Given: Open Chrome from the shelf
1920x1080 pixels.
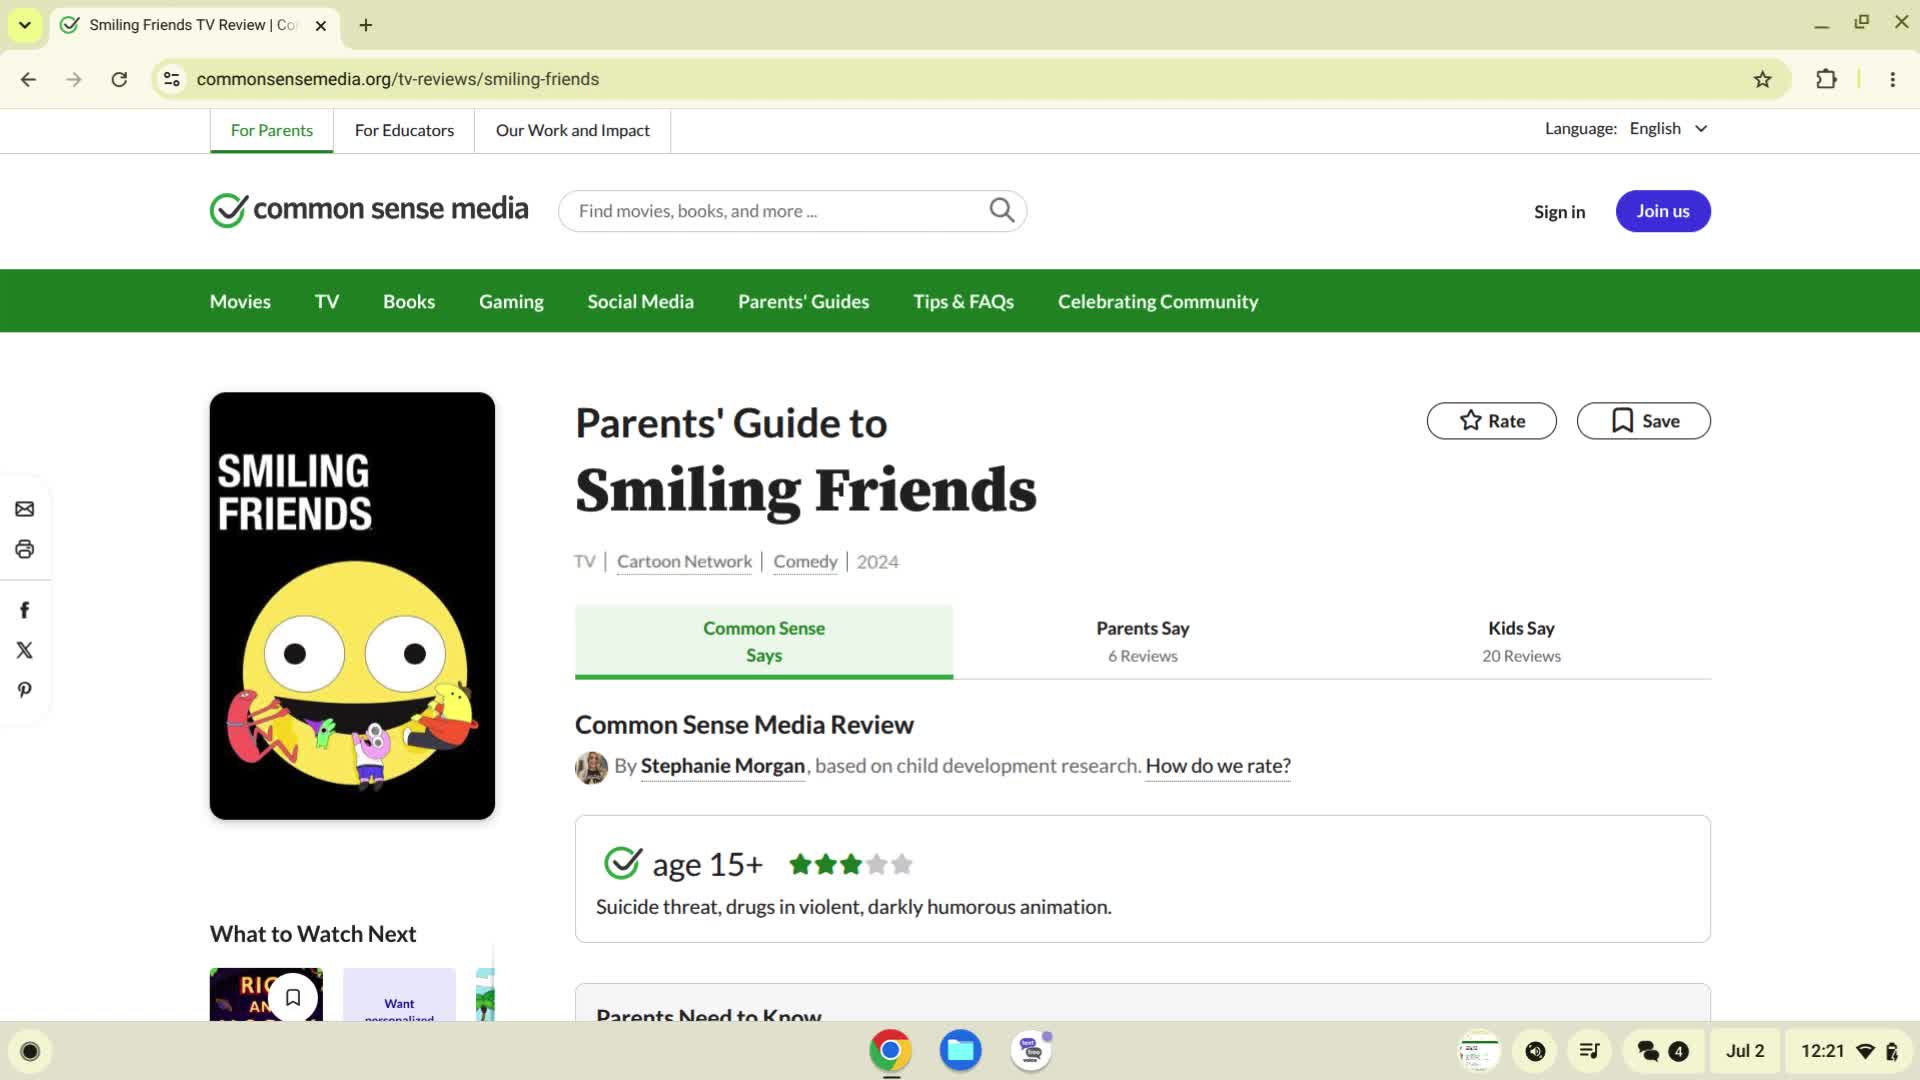Looking at the screenshot, I should point(890,1050).
